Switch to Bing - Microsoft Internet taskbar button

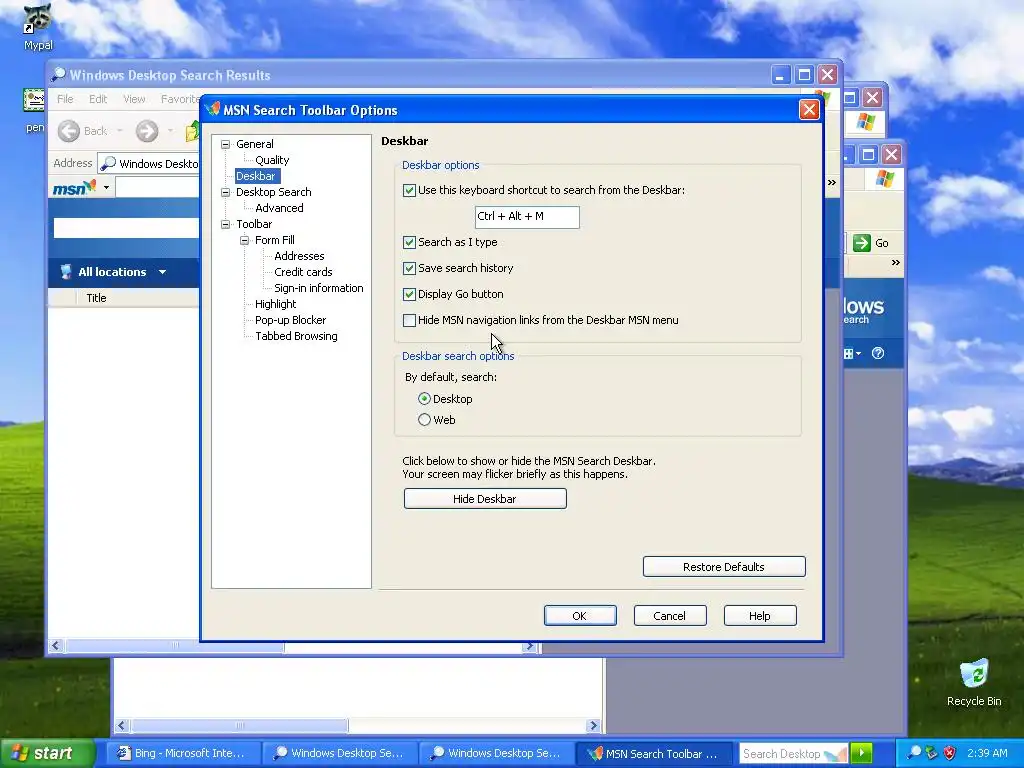pyautogui.click(x=183, y=754)
